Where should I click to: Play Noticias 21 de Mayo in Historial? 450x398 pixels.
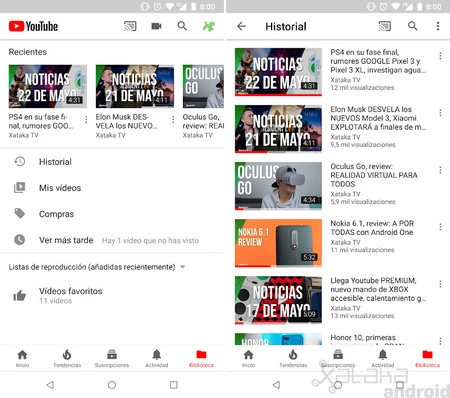pyautogui.click(x=278, y=129)
